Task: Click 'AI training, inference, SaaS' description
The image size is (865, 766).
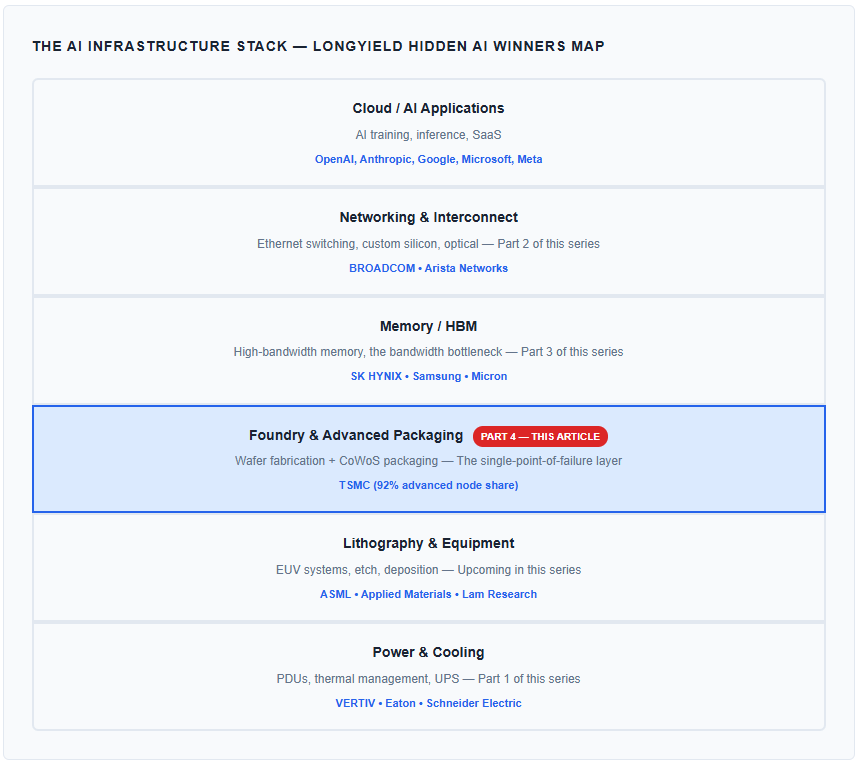Action: coord(428,135)
